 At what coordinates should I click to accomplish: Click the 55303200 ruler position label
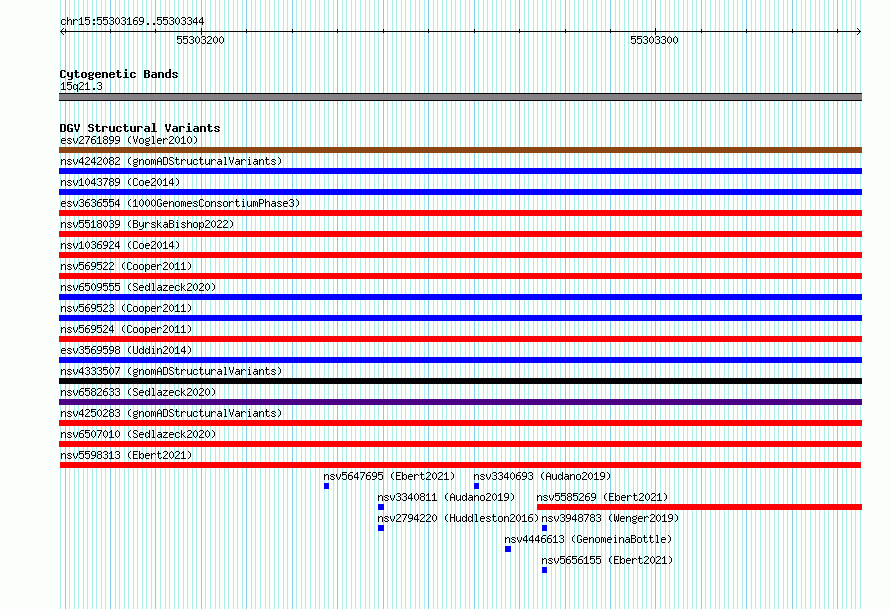point(200,40)
